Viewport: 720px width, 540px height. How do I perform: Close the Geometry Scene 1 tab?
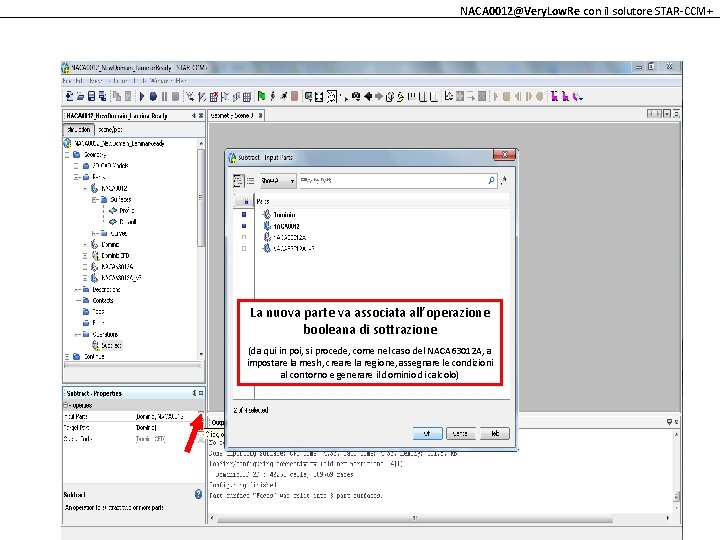tap(260, 115)
